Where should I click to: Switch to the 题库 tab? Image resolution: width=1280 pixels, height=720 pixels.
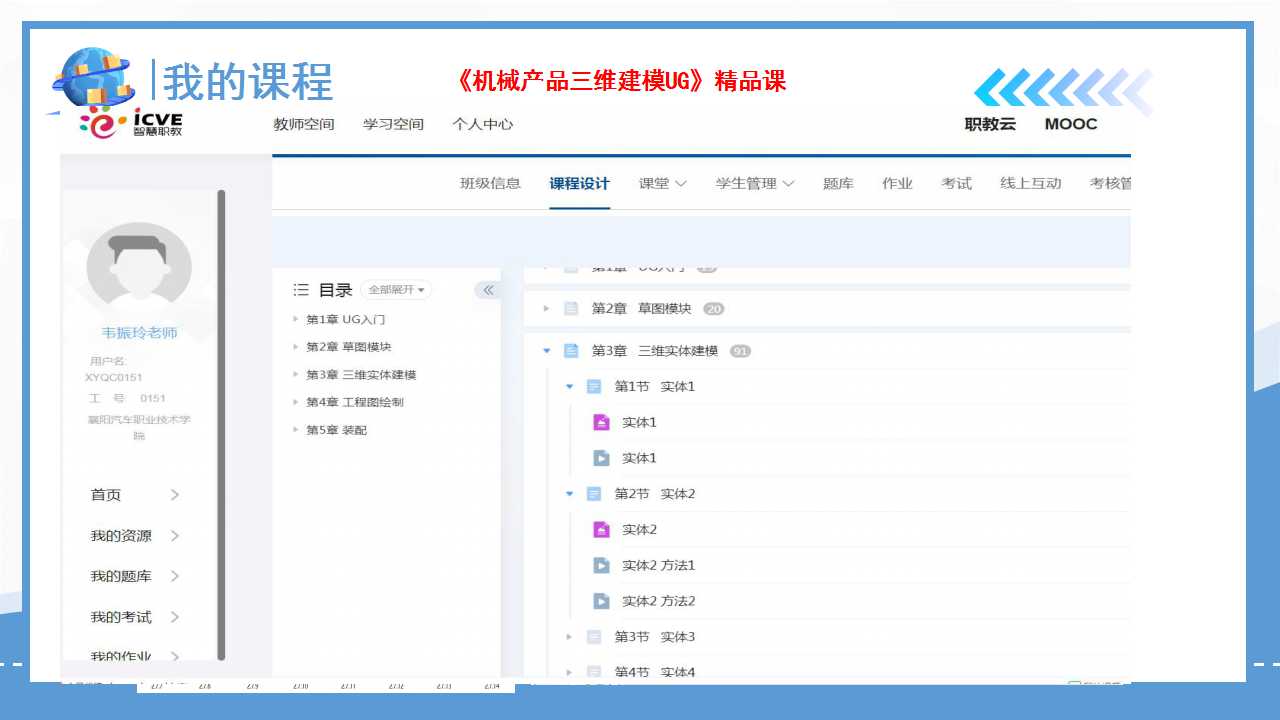(838, 183)
